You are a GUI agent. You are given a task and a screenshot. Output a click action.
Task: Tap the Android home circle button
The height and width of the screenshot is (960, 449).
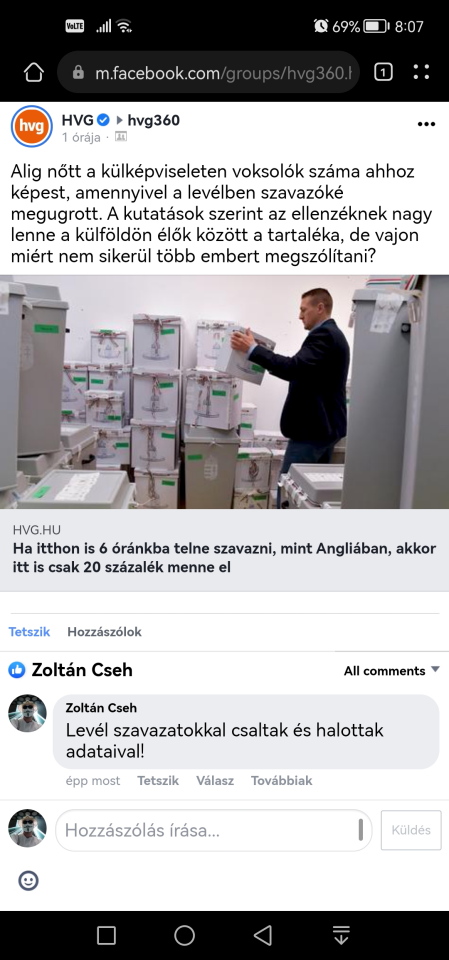(184, 935)
